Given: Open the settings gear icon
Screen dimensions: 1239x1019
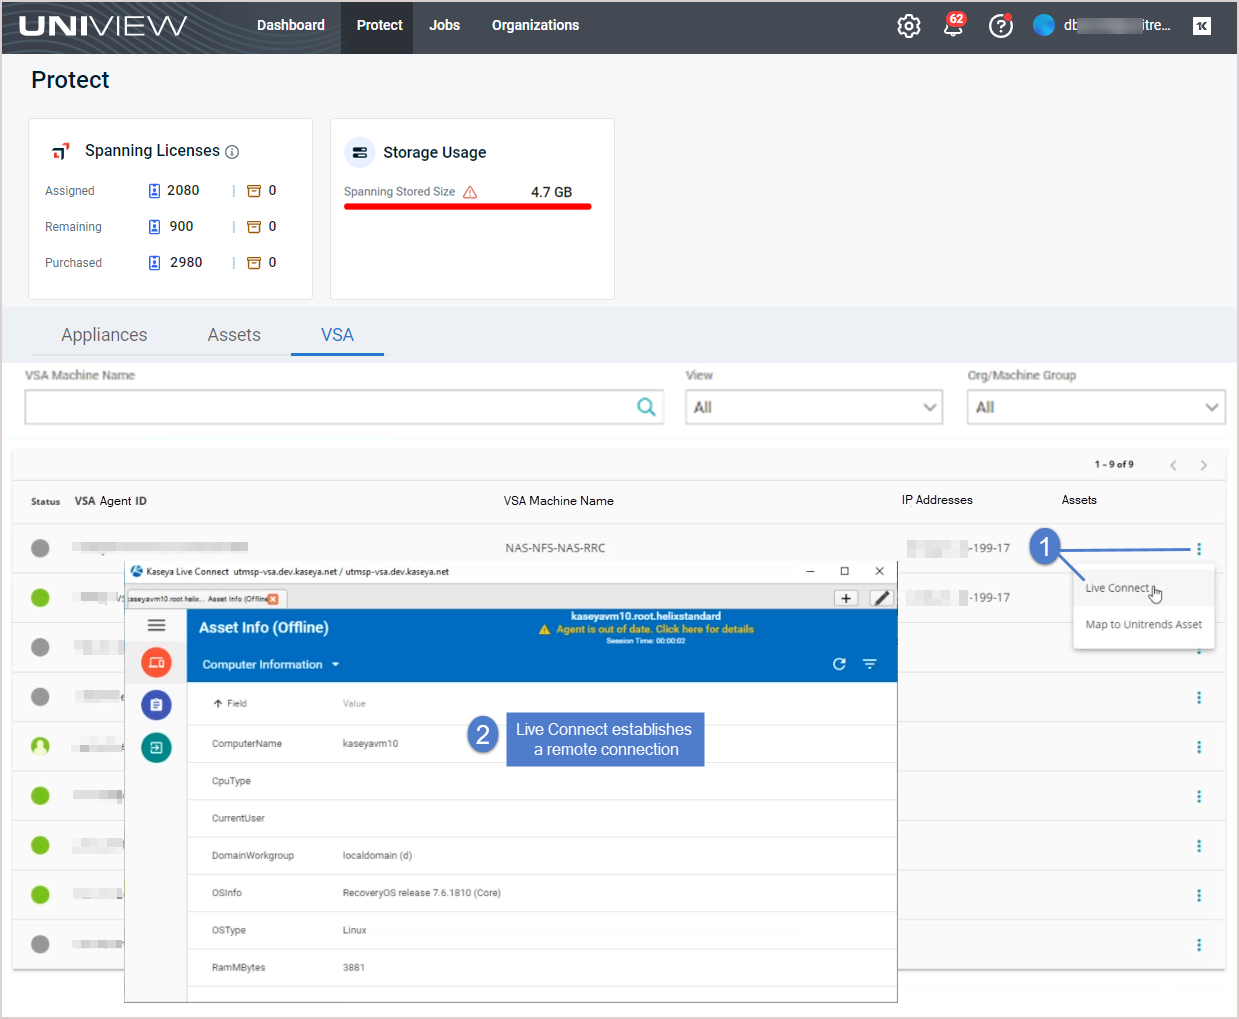Looking at the screenshot, I should pyautogui.click(x=908, y=26).
